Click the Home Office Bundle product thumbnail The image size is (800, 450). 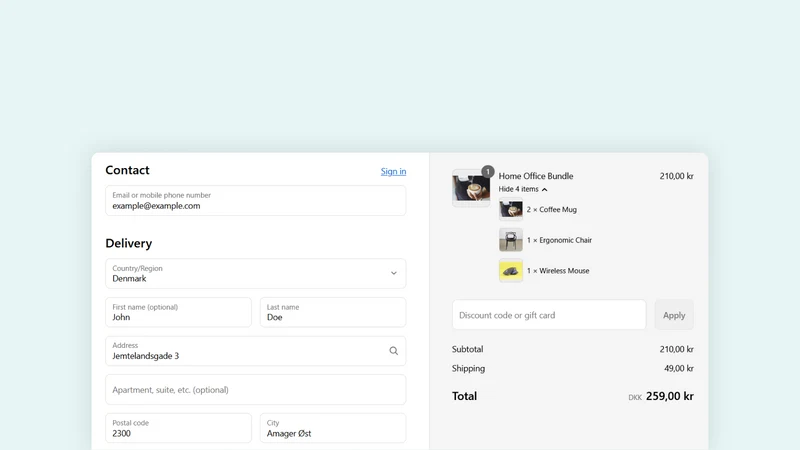pos(471,188)
